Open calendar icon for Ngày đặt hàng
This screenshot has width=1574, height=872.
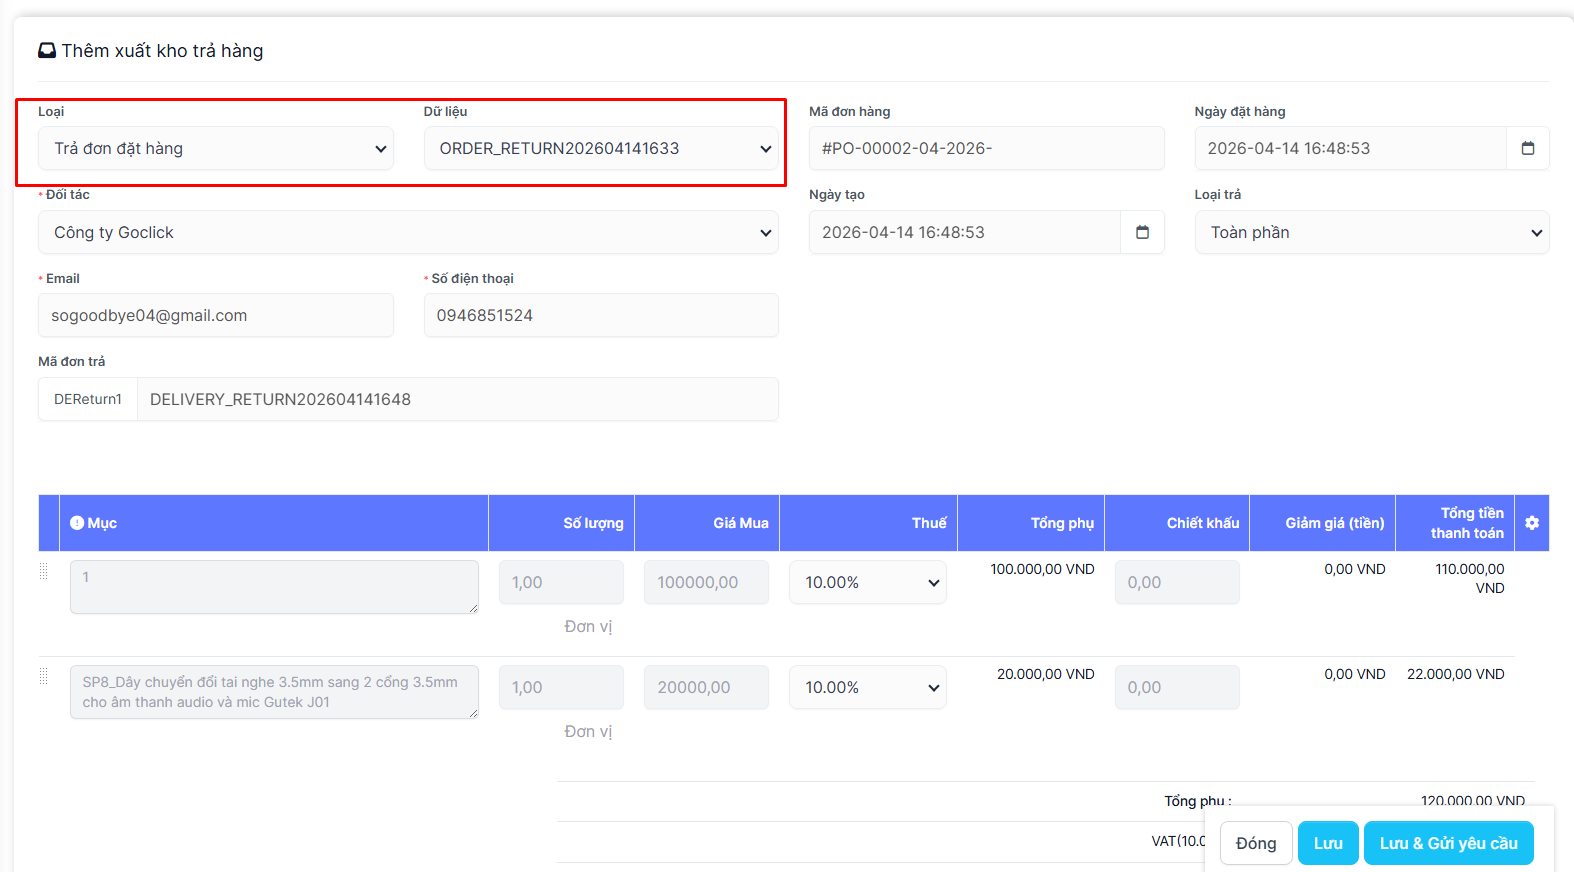tap(1527, 148)
